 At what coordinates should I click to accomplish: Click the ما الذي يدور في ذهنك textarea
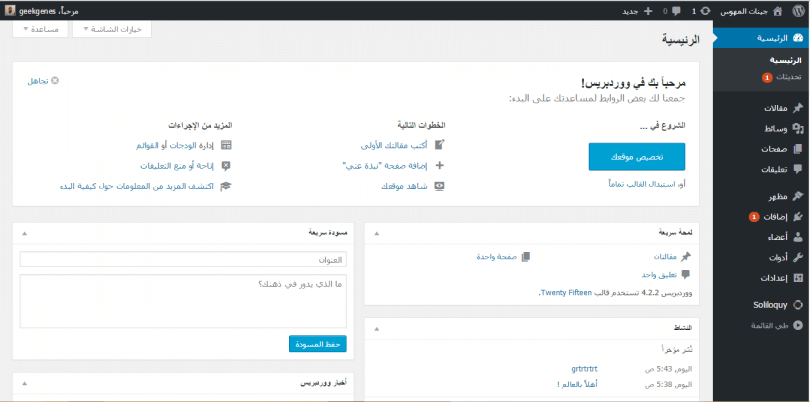click(183, 301)
